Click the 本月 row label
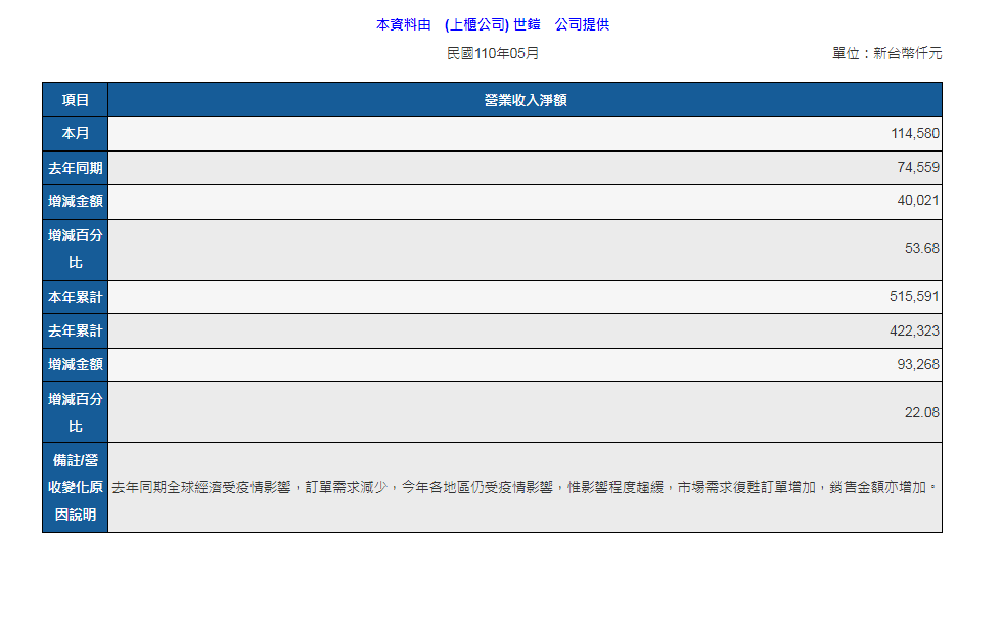Viewport: 1008px width, 630px height. point(75,134)
